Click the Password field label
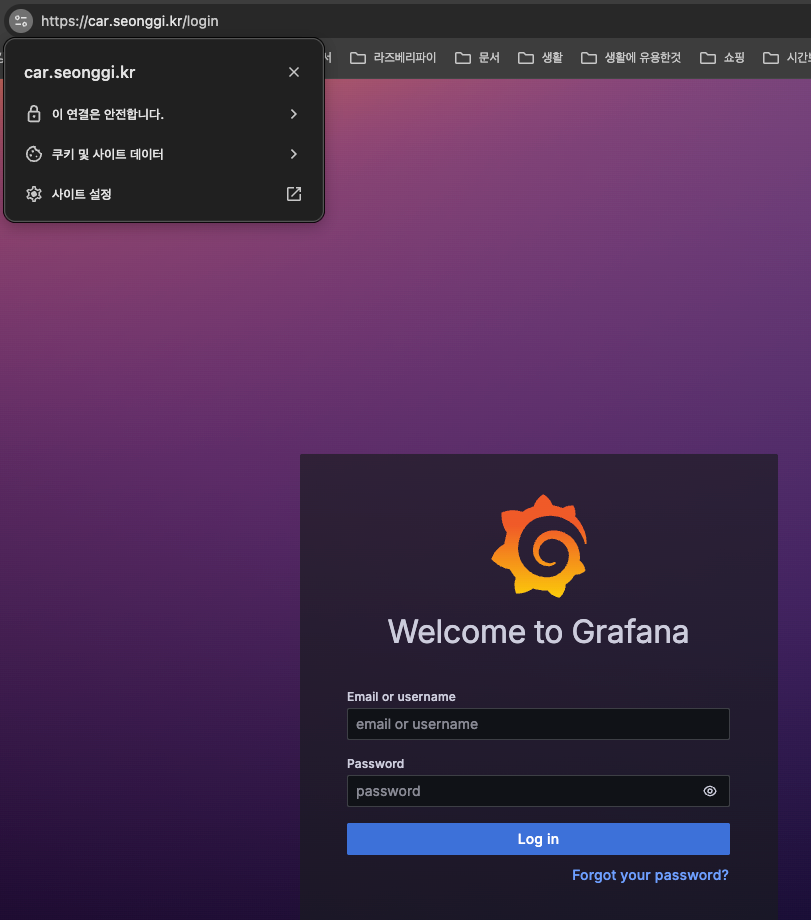 (376, 763)
